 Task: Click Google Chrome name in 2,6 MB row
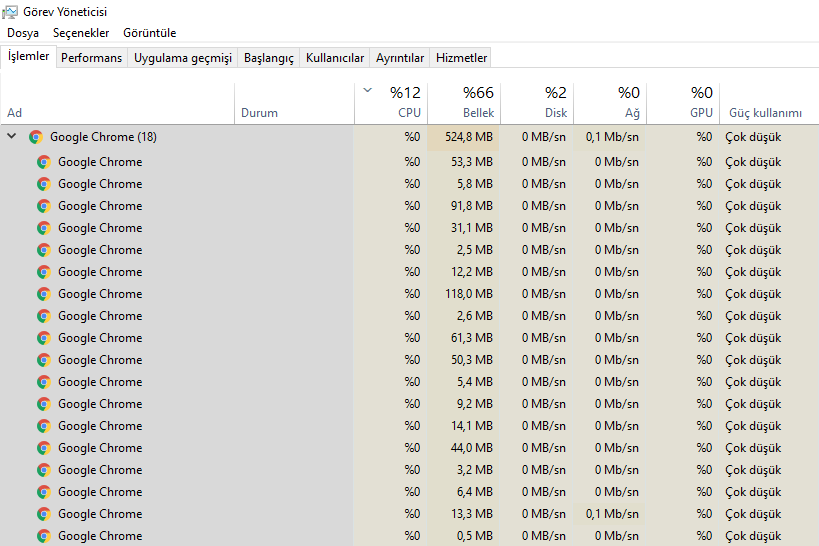100,316
